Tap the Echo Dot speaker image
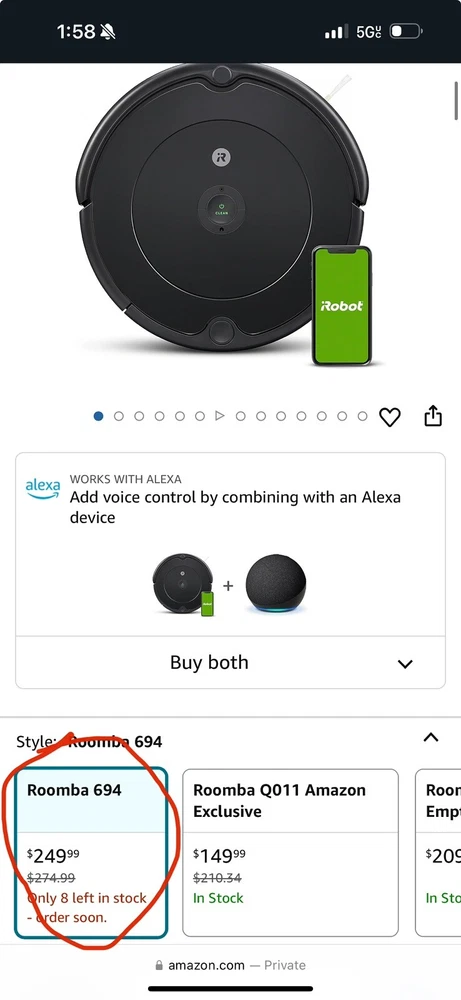The width and height of the screenshot is (461, 1000). coord(276,585)
